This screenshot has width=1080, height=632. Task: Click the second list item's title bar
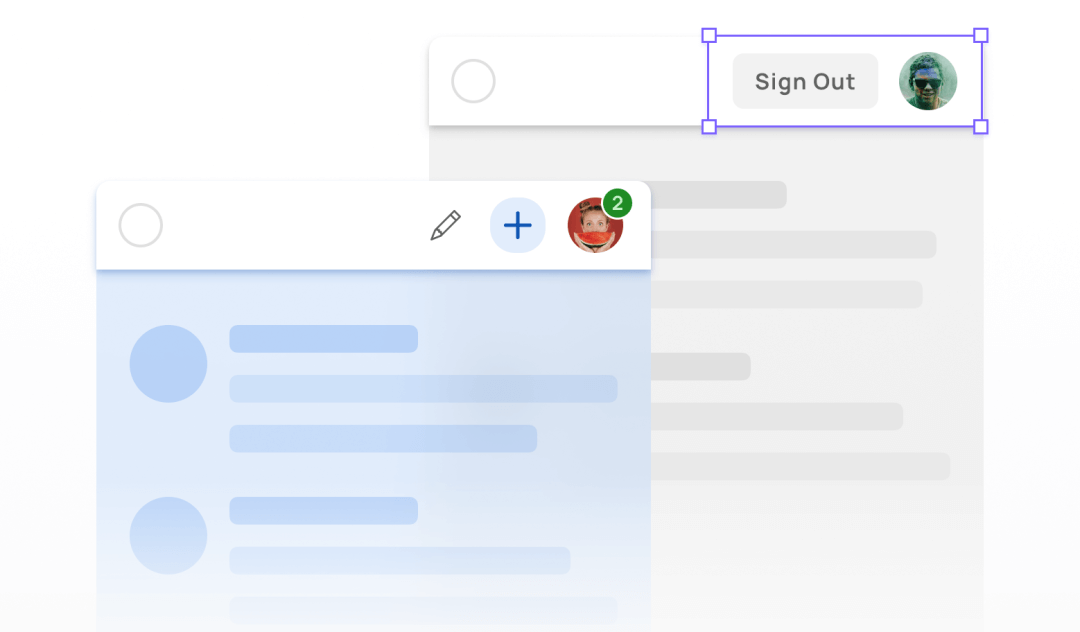pyautogui.click(x=324, y=511)
